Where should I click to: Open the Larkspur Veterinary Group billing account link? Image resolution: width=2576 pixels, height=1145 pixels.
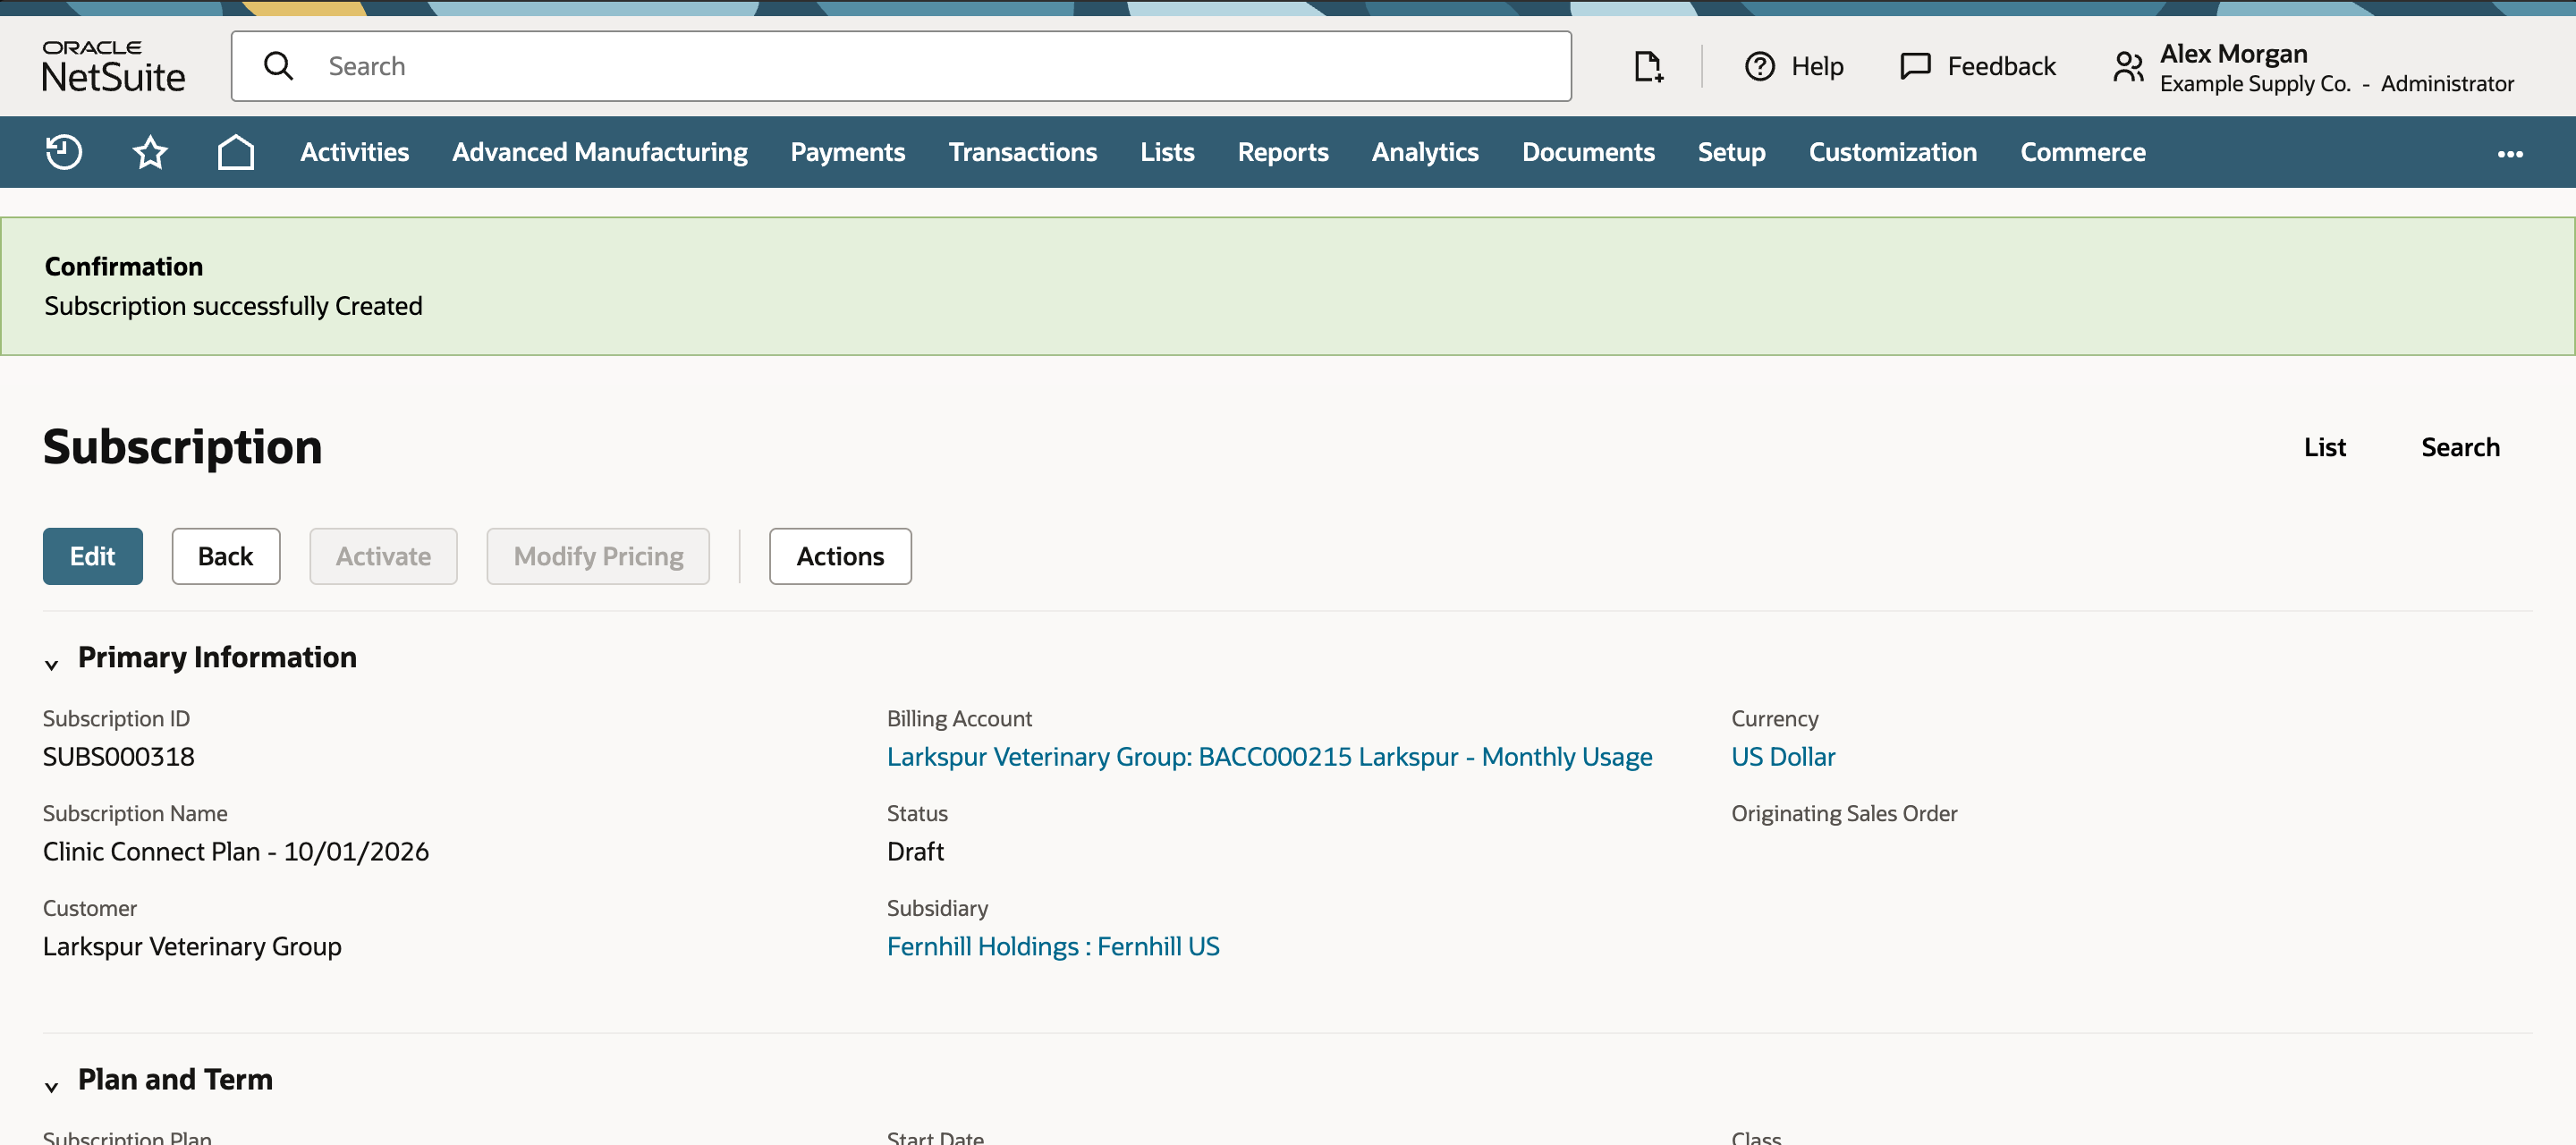1269,756
